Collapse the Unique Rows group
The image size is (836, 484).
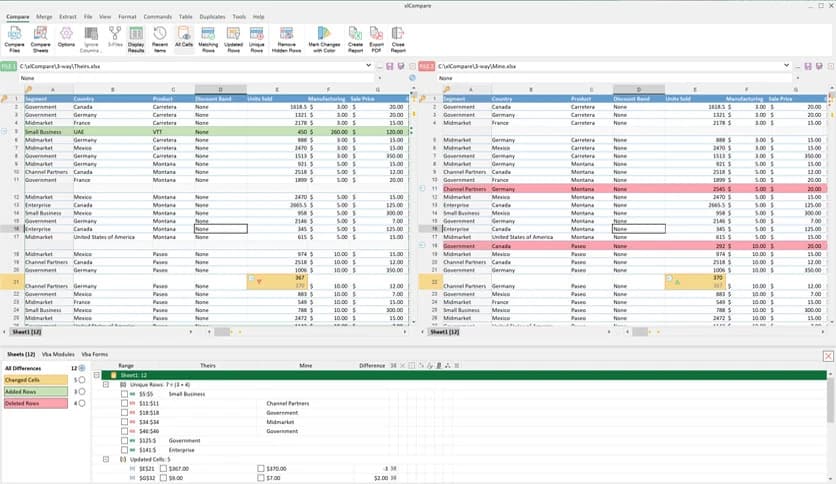pyautogui.click(x=106, y=384)
